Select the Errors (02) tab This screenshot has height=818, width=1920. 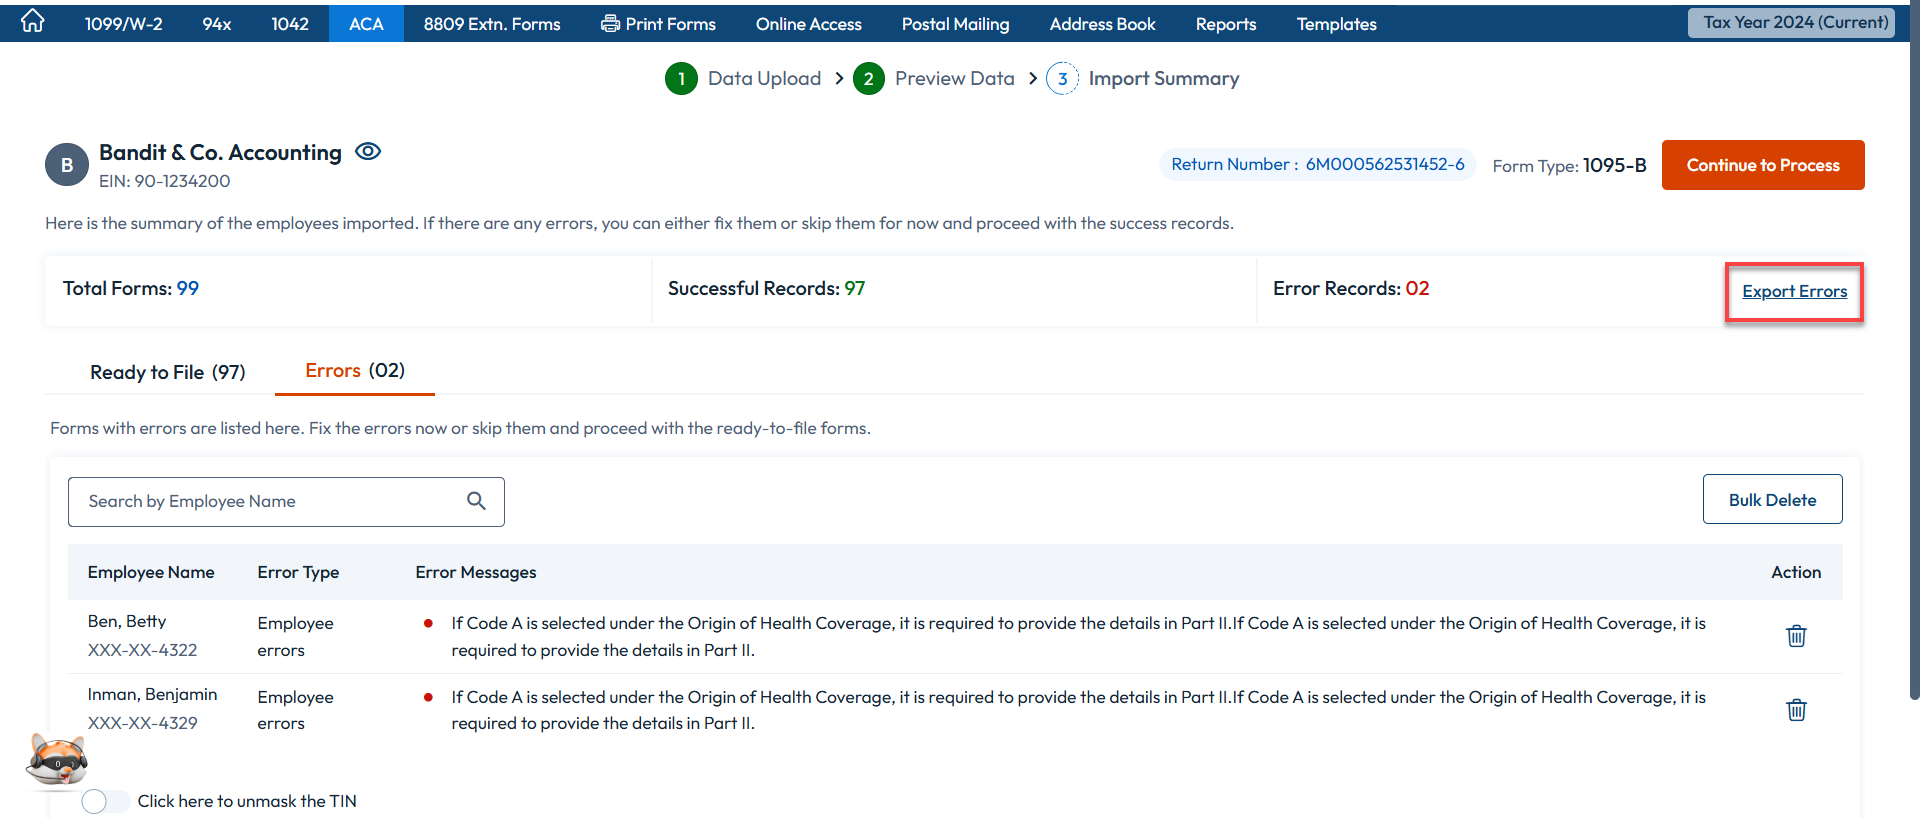click(x=355, y=371)
